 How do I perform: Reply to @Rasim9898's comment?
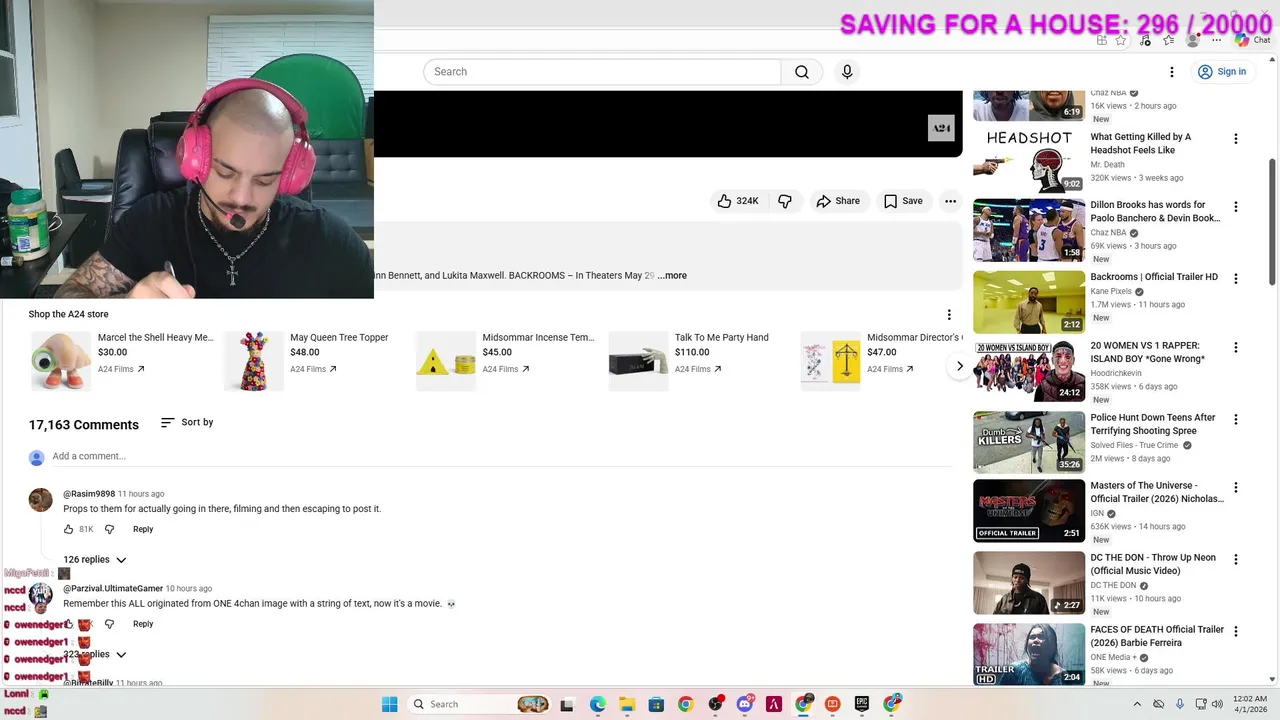coord(143,530)
